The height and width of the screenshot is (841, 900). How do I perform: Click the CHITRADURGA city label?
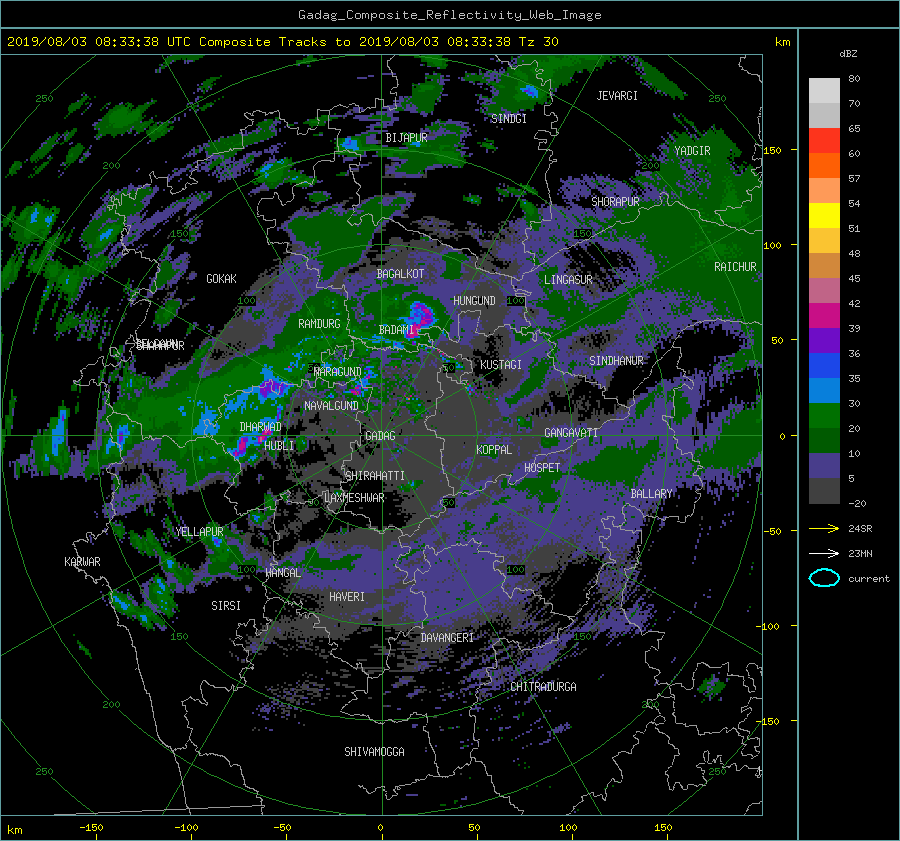(543, 687)
